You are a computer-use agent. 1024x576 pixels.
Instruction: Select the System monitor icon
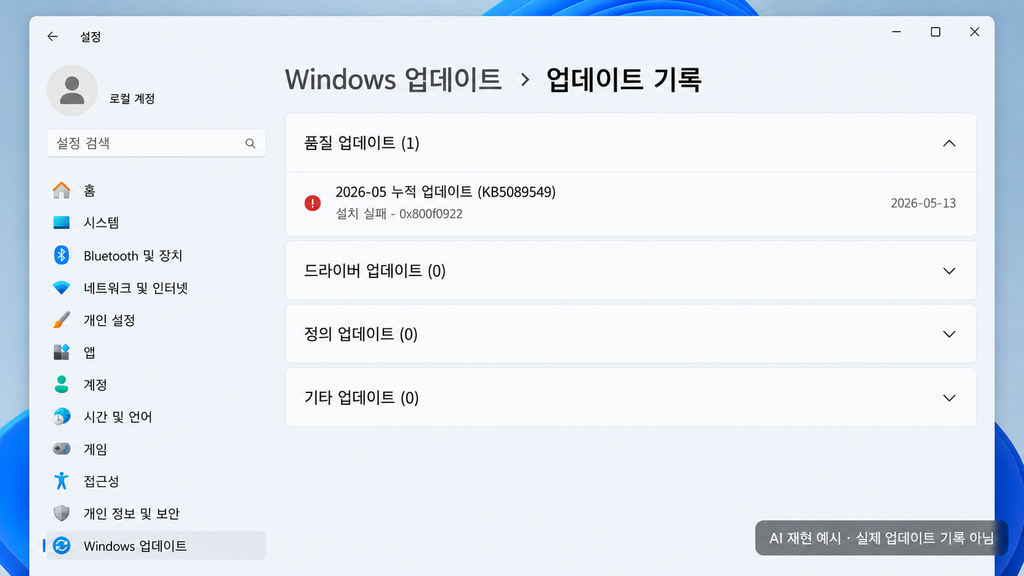[61, 223]
